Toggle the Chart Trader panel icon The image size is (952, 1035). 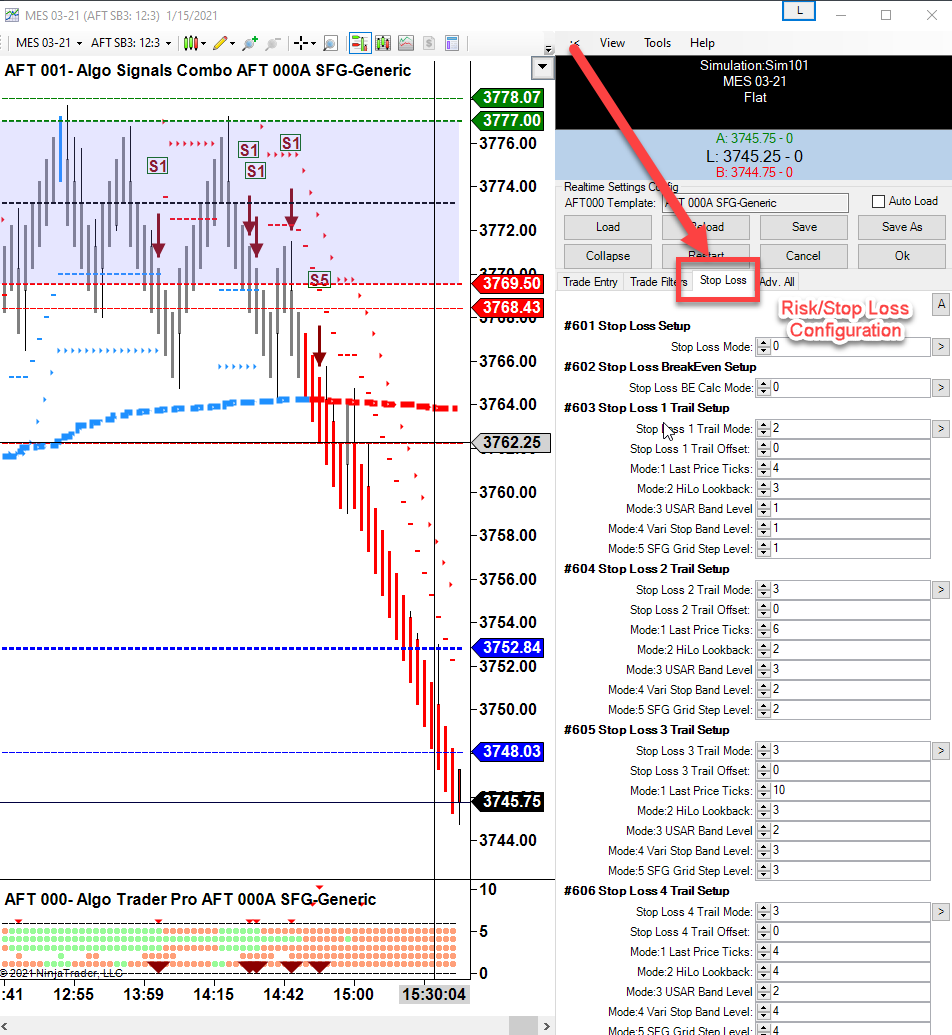coord(359,43)
